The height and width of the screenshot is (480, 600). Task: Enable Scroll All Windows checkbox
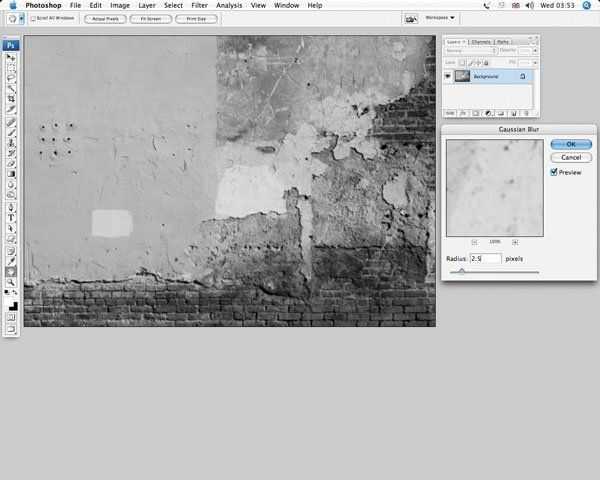tap(32, 18)
